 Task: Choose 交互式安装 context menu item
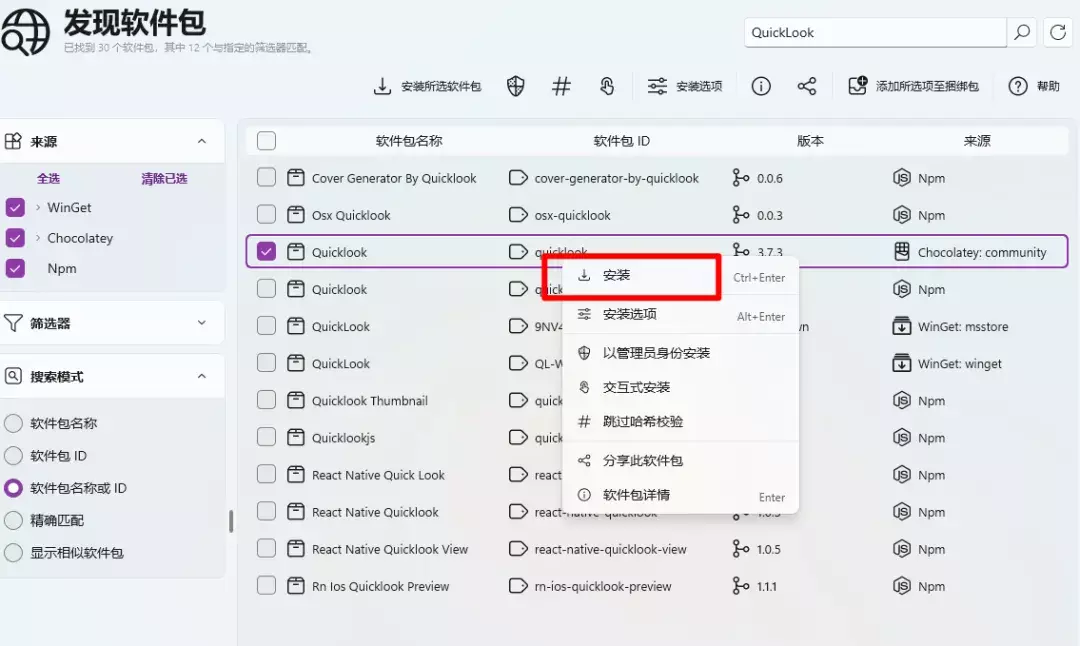point(681,387)
